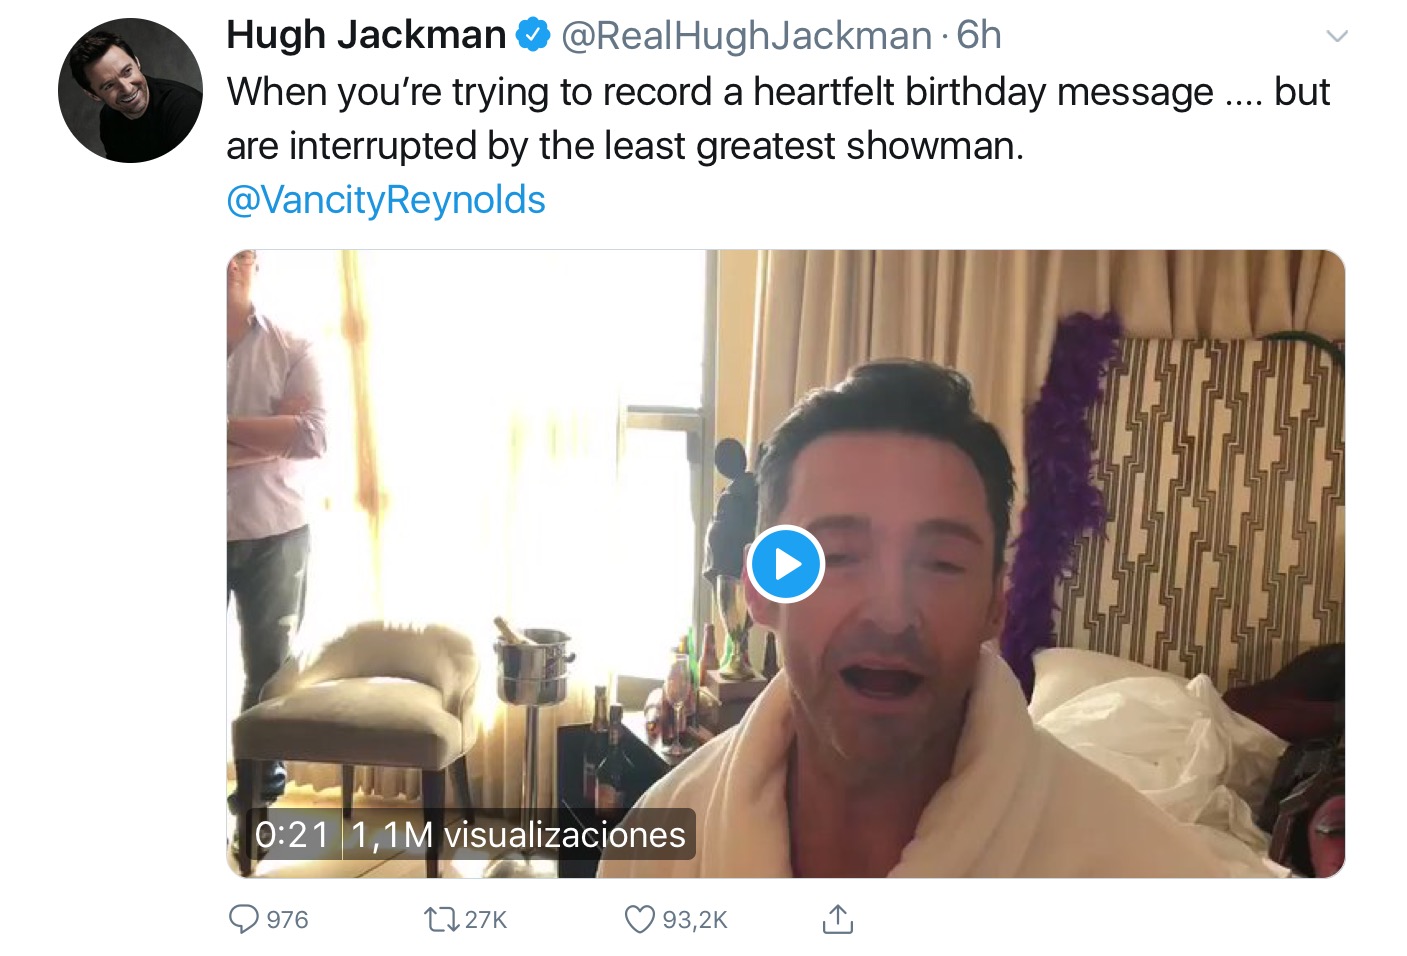Open Hugh Jackman's profile picture
The image size is (1407, 956).
(x=130, y=90)
